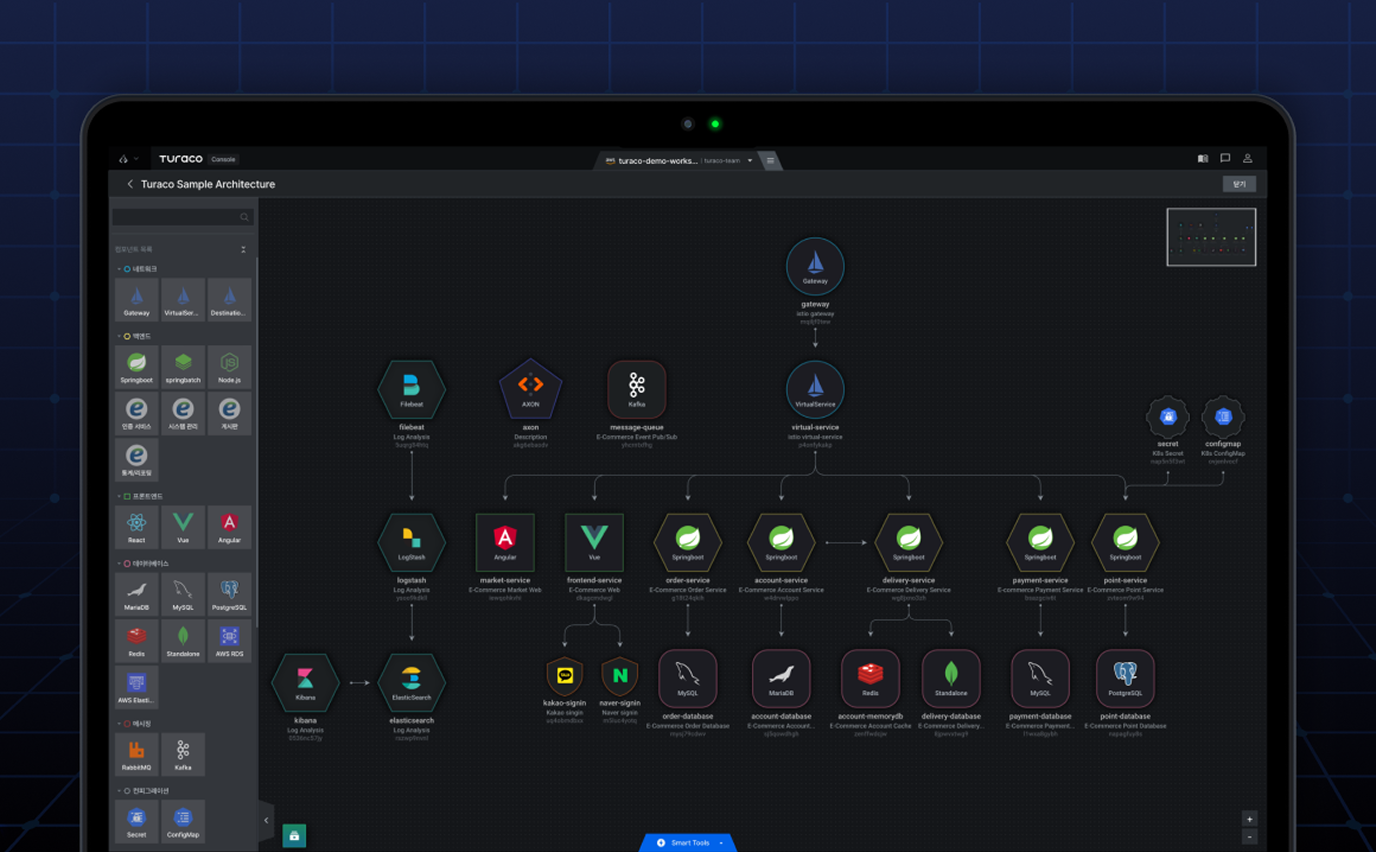Collapse the component sidebar panel
Image resolution: width=1376 pixels, height=852 pixels.
[266, 820]
